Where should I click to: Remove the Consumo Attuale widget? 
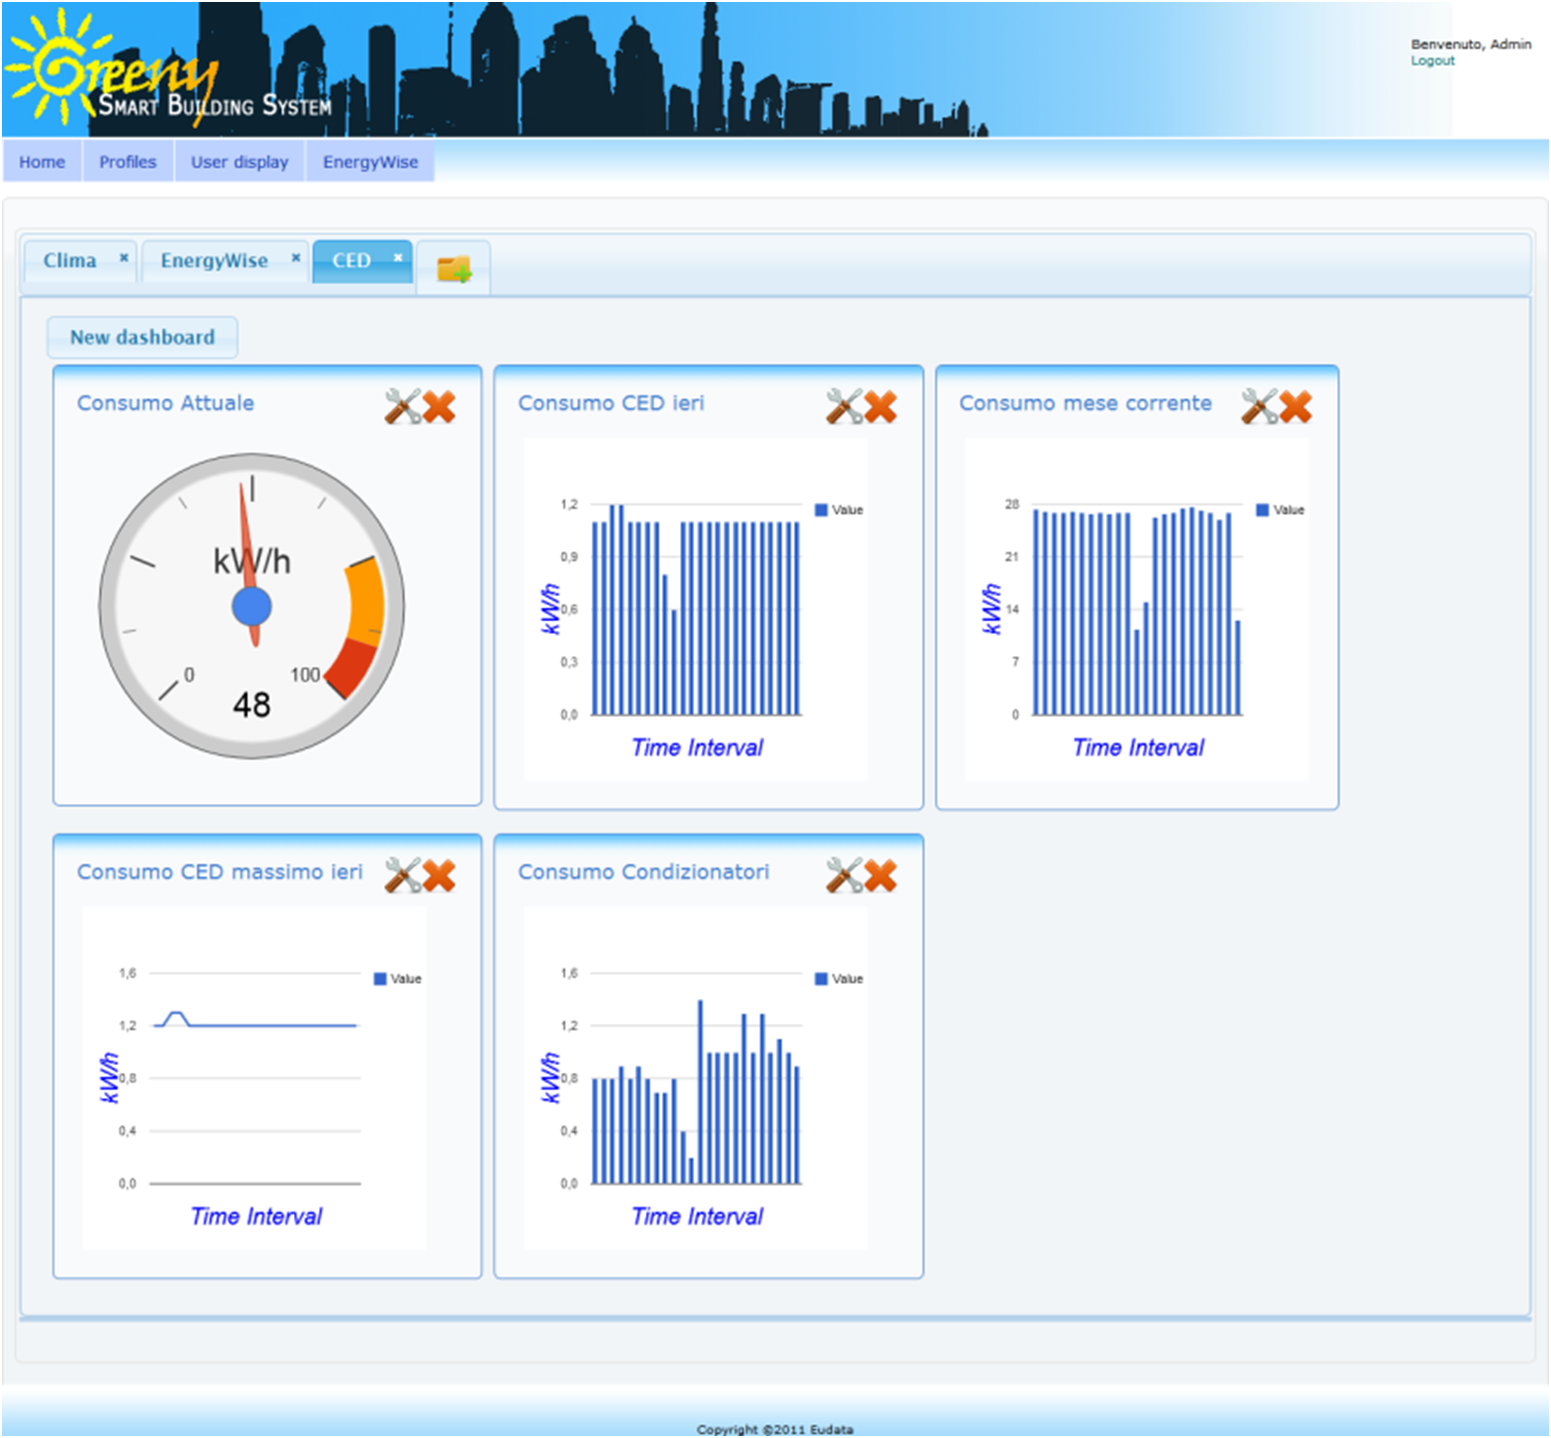click(x=439, y=406)
